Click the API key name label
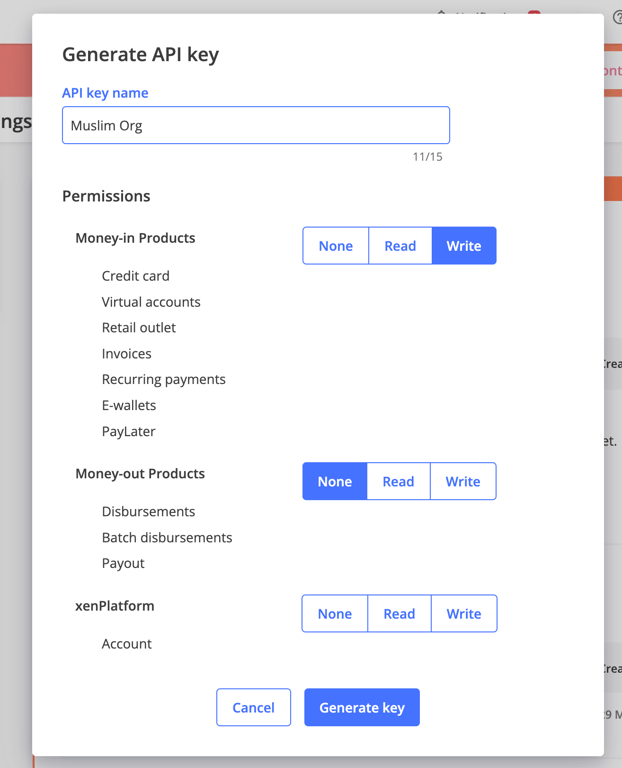This screenshot has height=768, width=622. (x=105, y=93)
